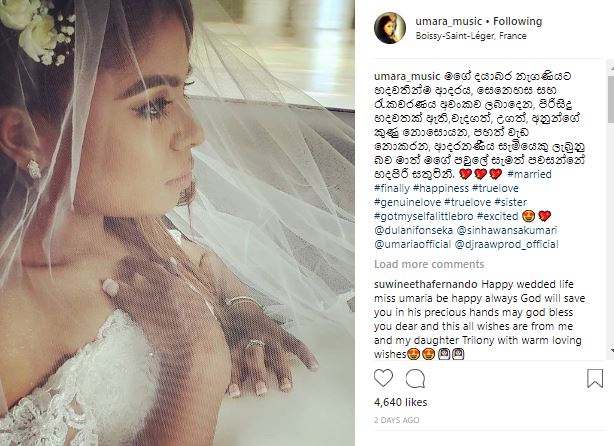Image resolution: width=614 pixels, height=446 pixels.
Task: Visit the @dulanifonseka profile mention
Action: point(414,230)
